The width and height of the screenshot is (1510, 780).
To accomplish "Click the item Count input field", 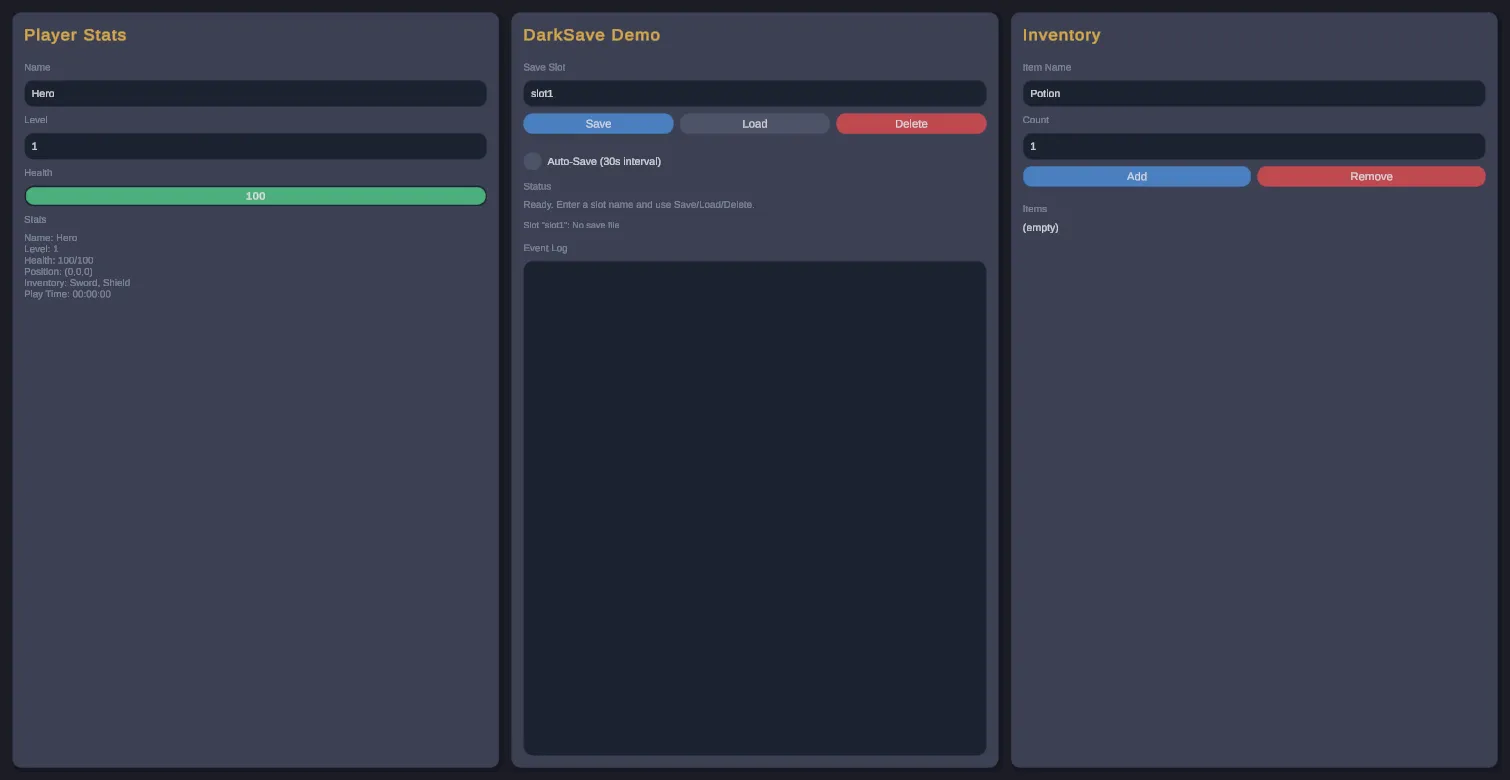I will (x=1253, y=145).
